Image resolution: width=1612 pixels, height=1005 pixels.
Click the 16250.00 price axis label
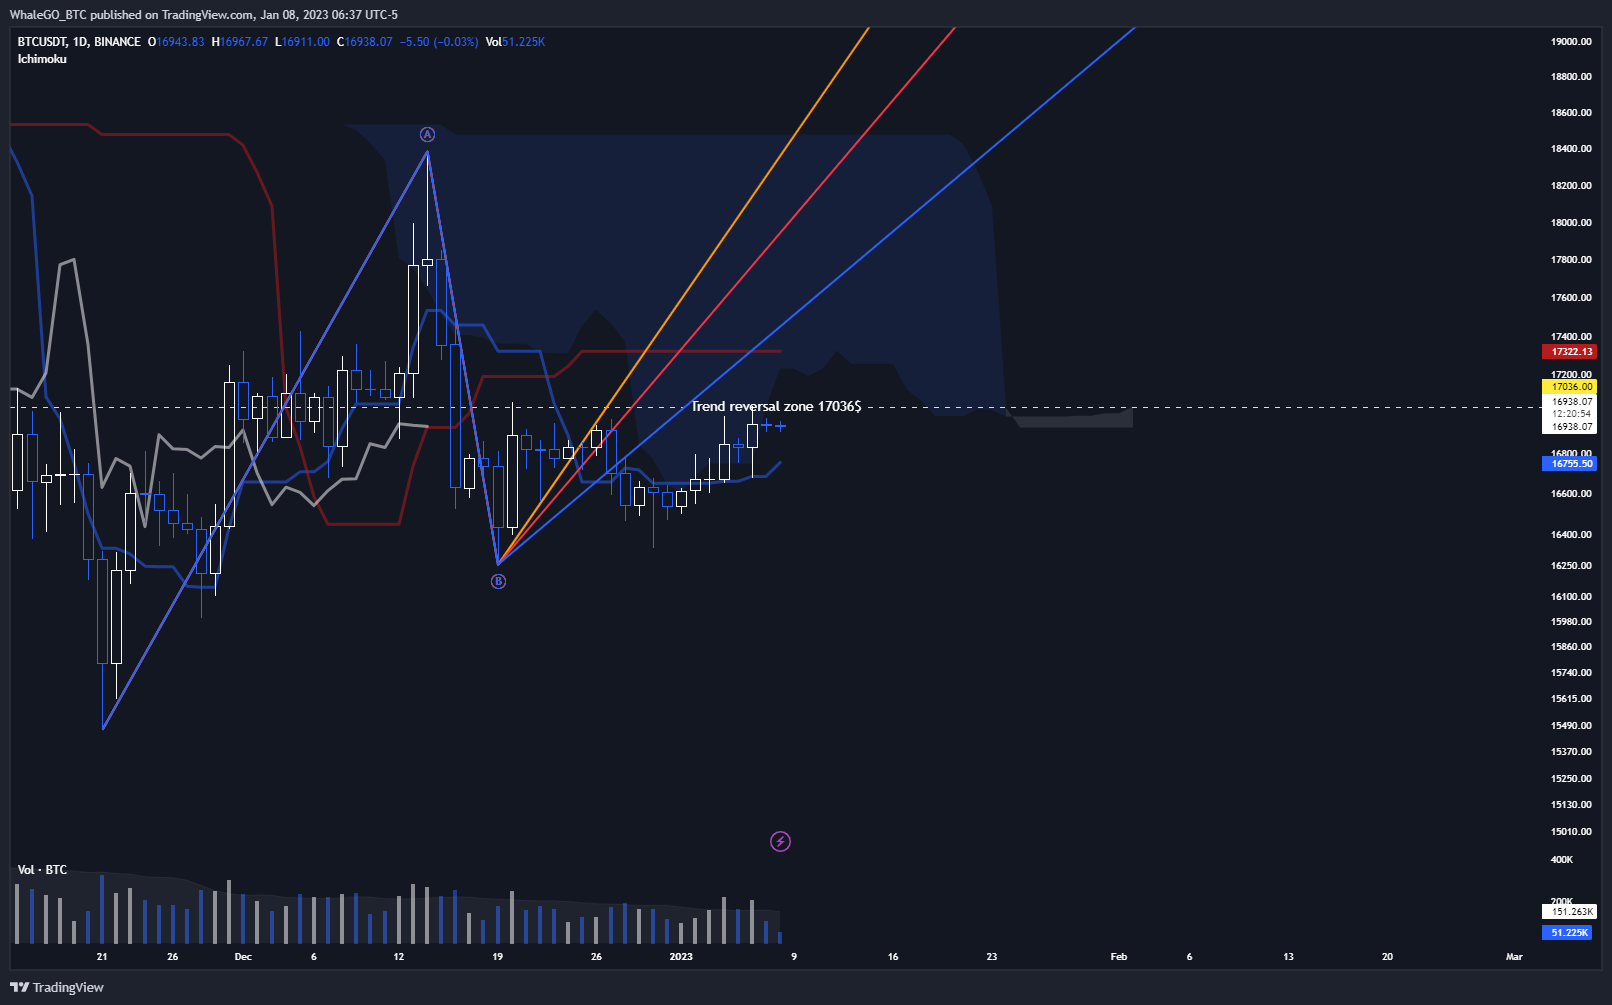[x=1571, y=566]
